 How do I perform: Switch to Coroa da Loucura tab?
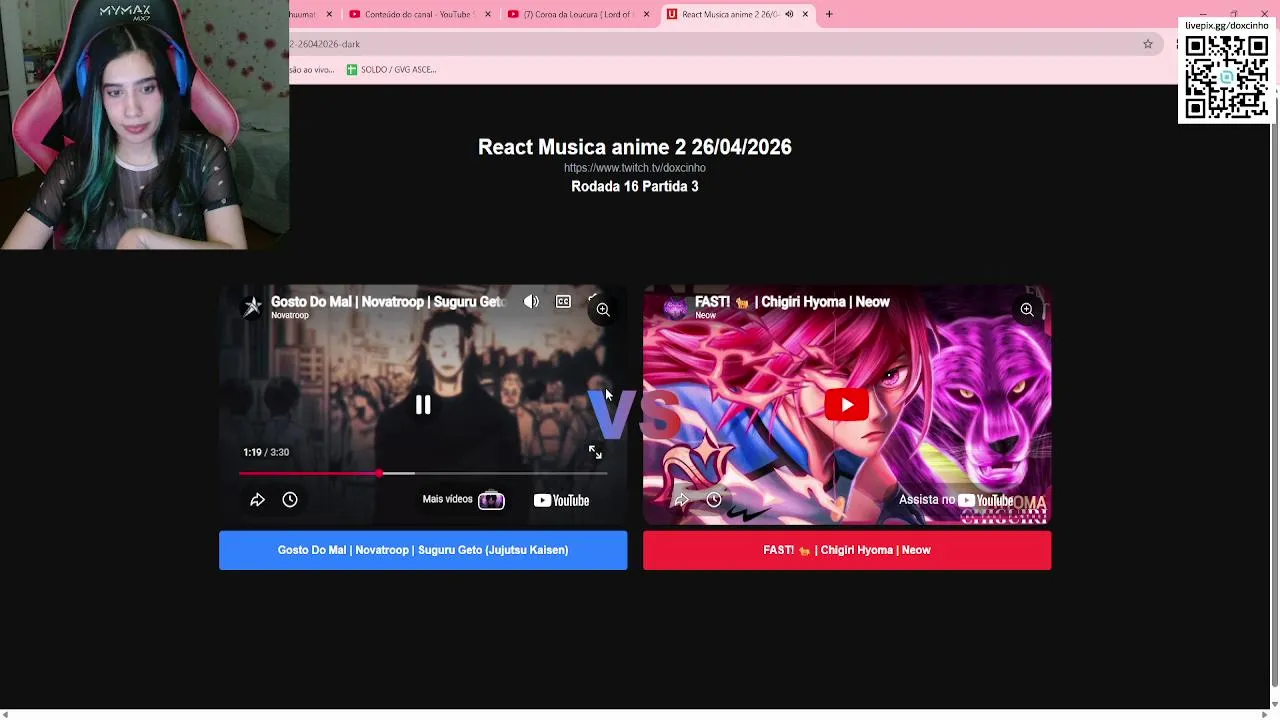click(577, 14)
